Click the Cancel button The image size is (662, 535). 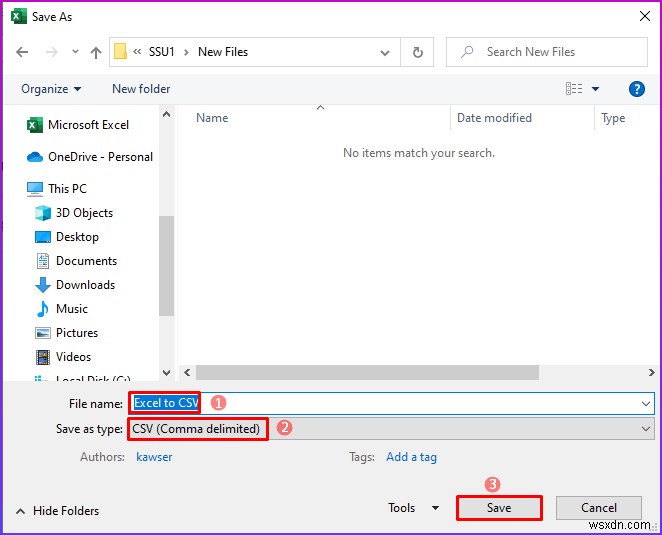coord(599,508)
